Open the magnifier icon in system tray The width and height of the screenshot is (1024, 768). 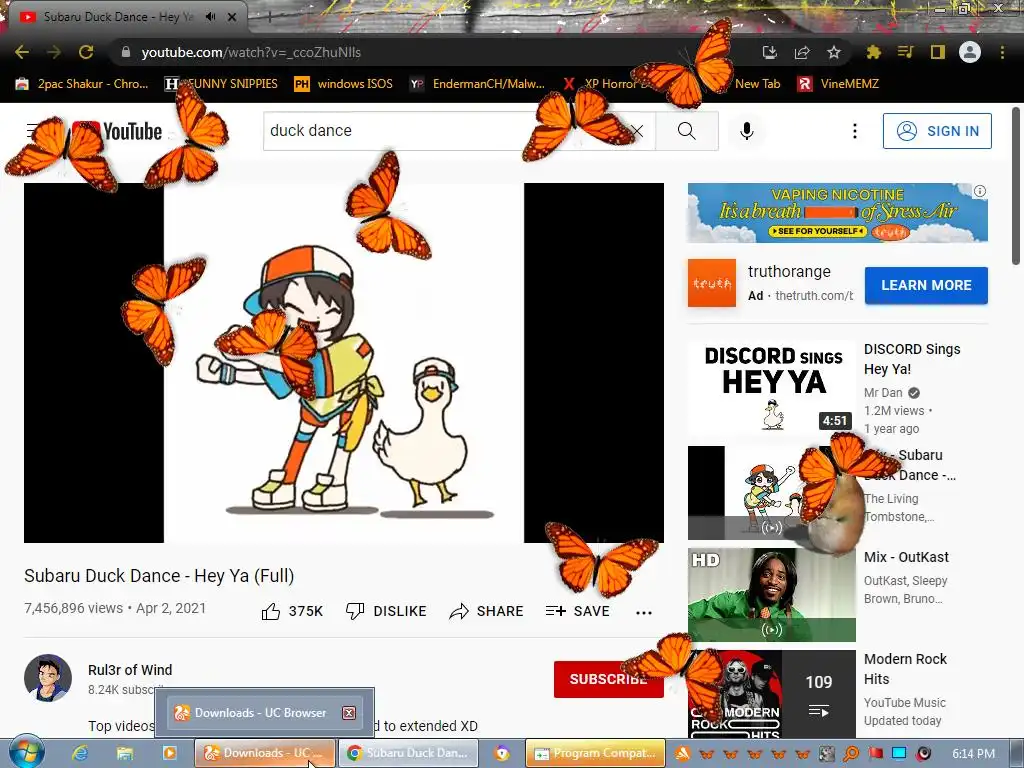click(851, 754)
